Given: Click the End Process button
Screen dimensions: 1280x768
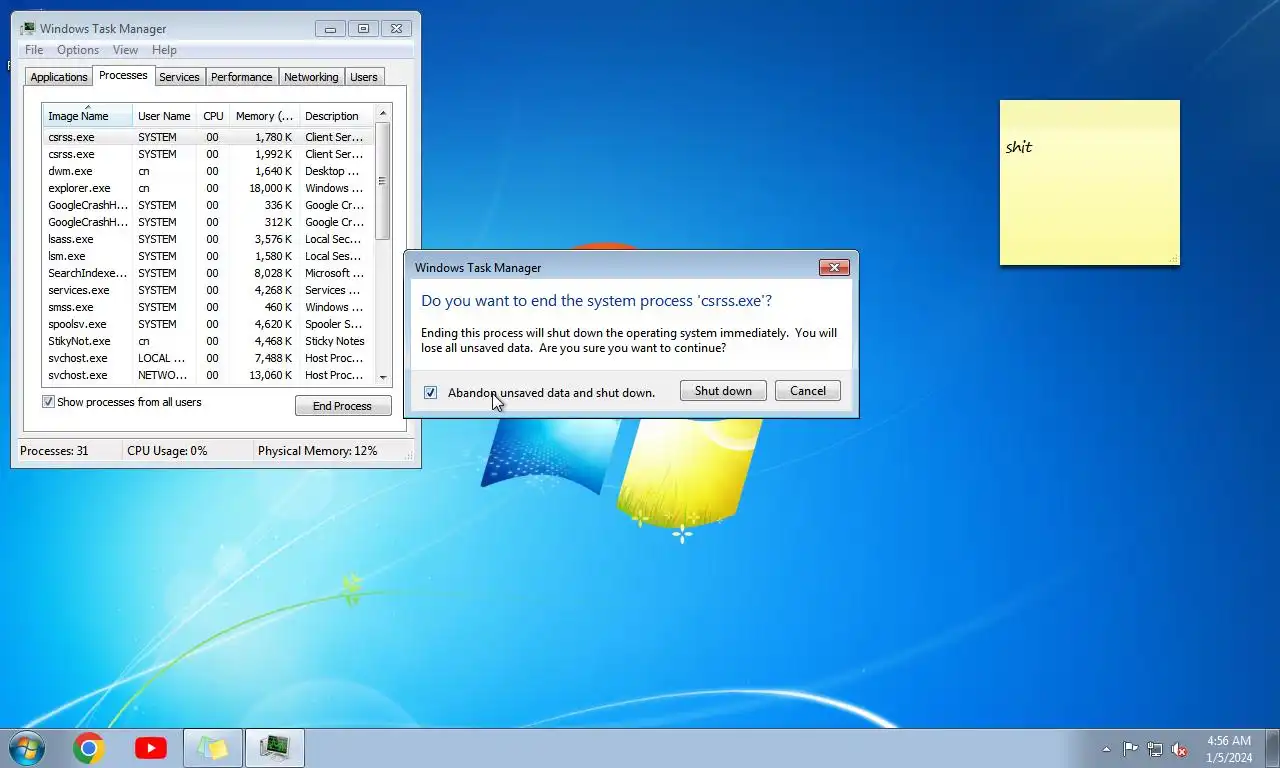Looking at the screenshot, I should [x=343, y=406].
